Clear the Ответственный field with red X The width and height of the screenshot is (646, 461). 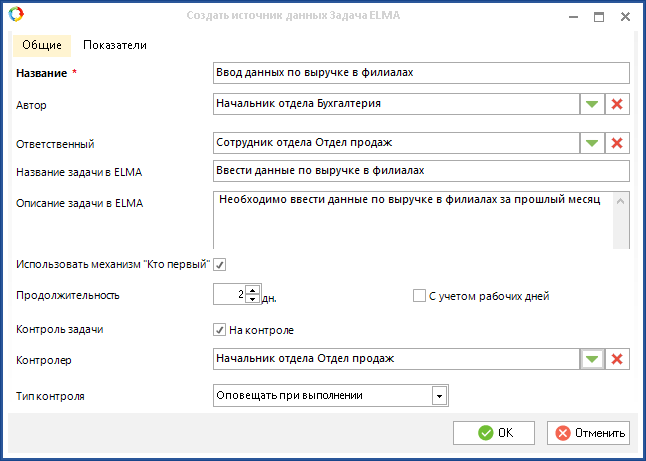[x=617, y=143]
